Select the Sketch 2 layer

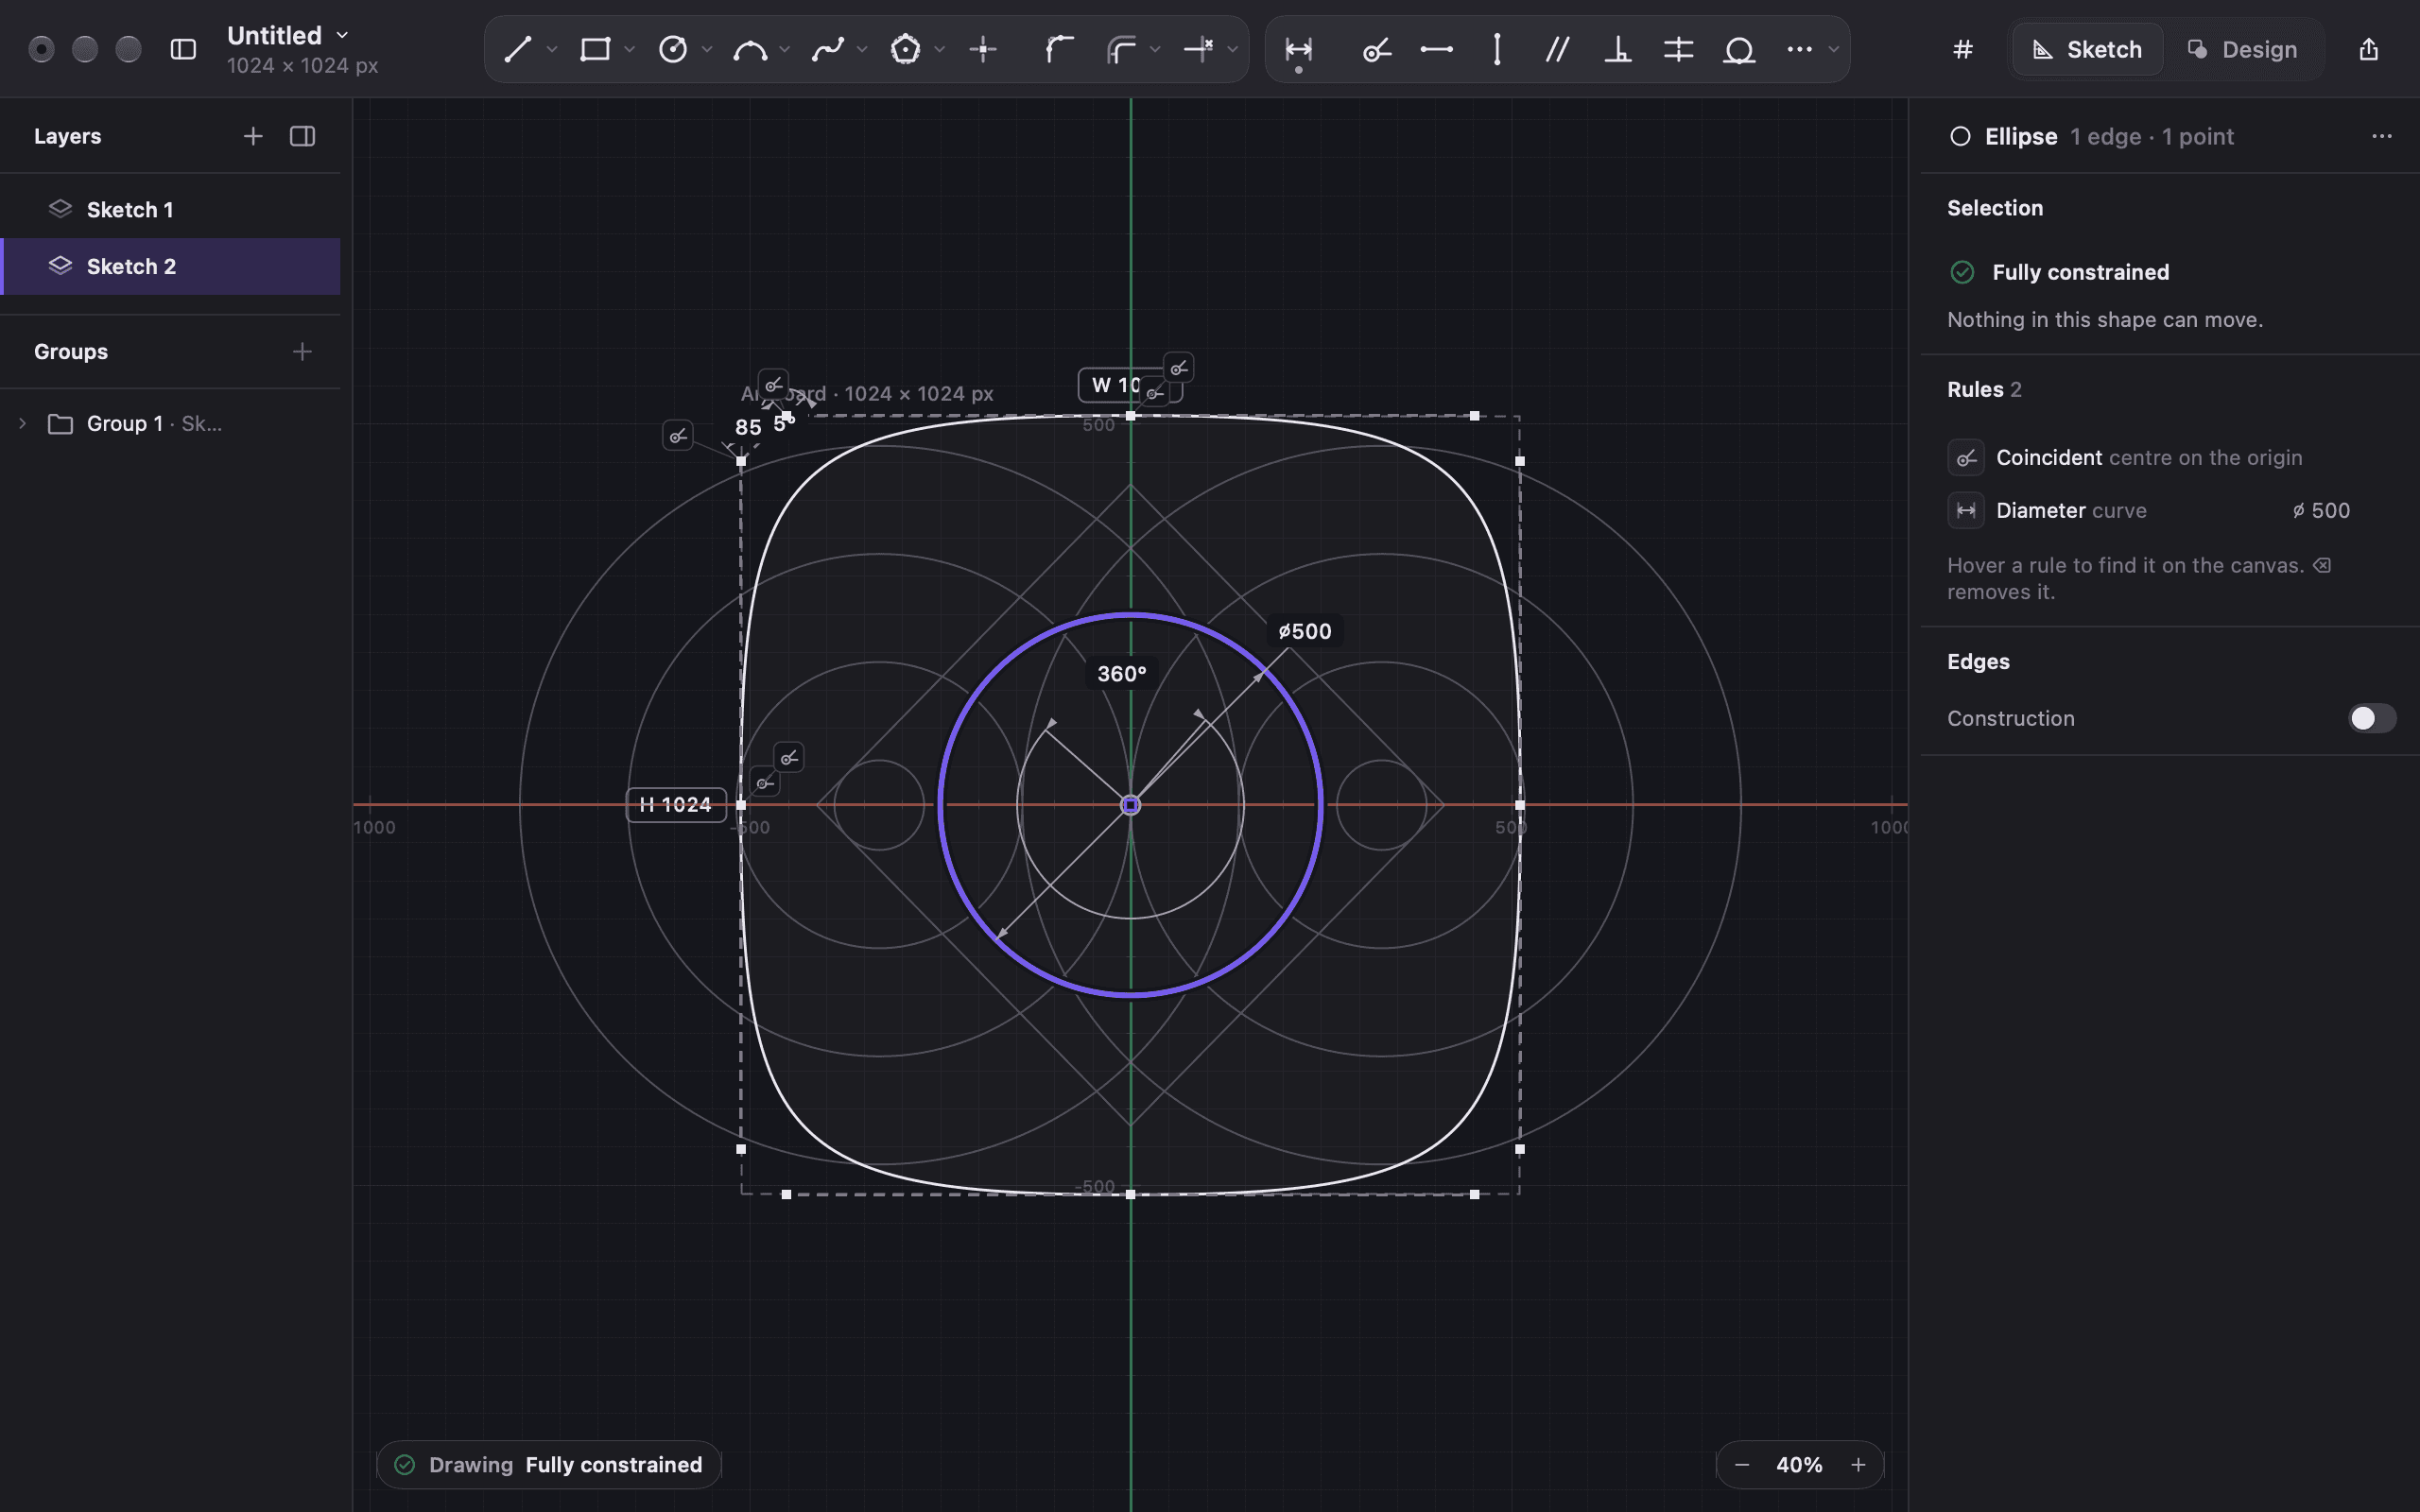point(170,266)
